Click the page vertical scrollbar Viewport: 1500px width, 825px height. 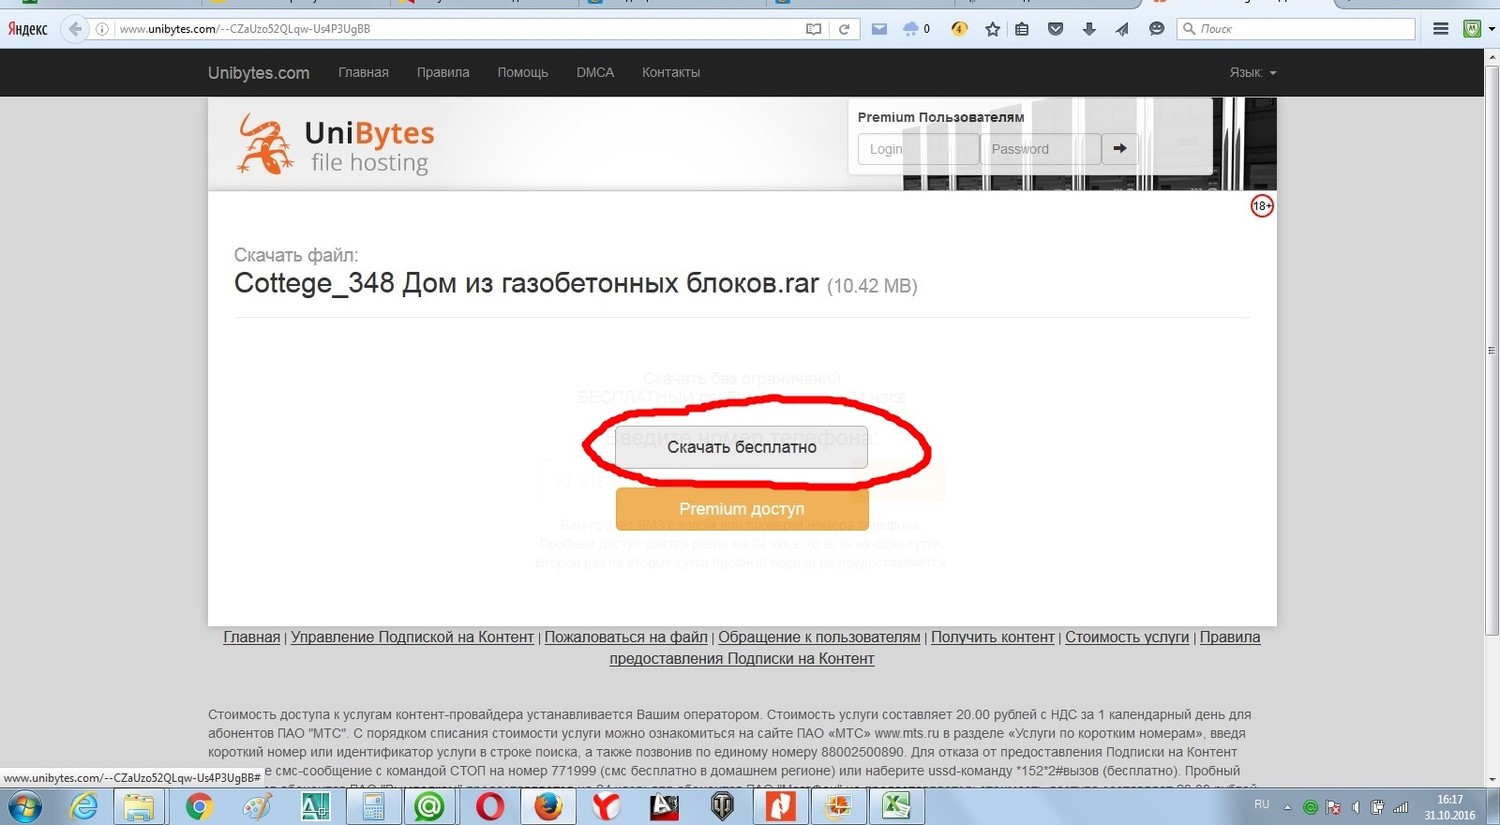1492,350
